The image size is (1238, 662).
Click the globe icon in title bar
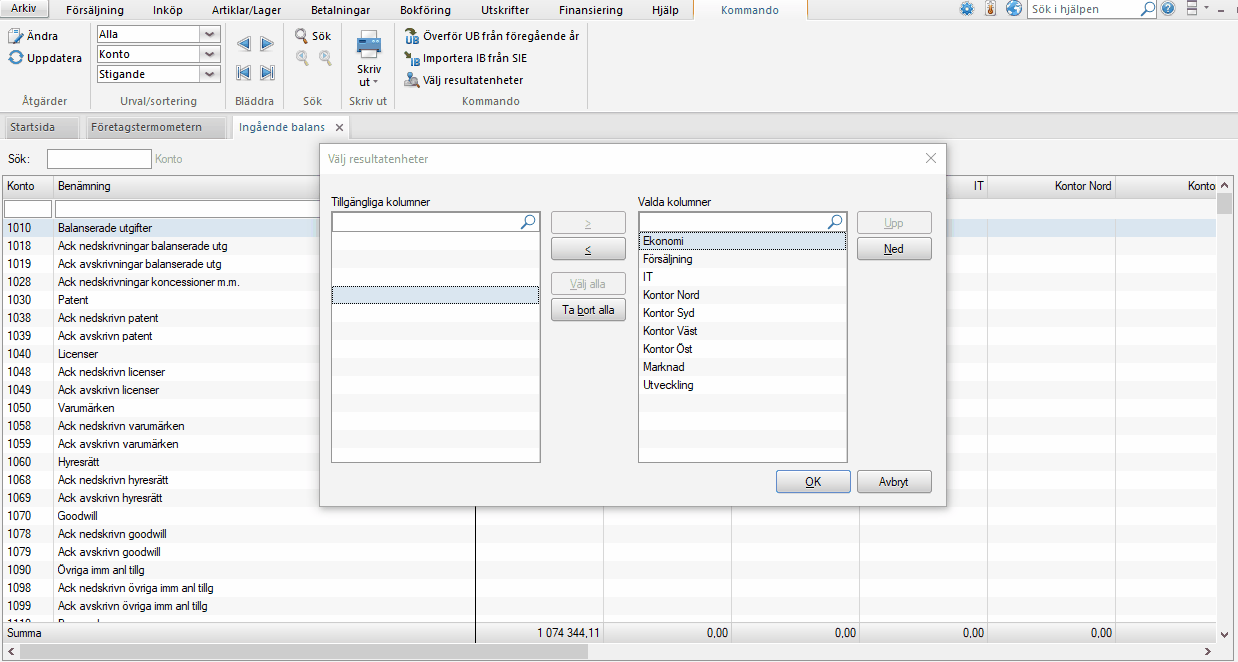click(x=1014, y=9)
